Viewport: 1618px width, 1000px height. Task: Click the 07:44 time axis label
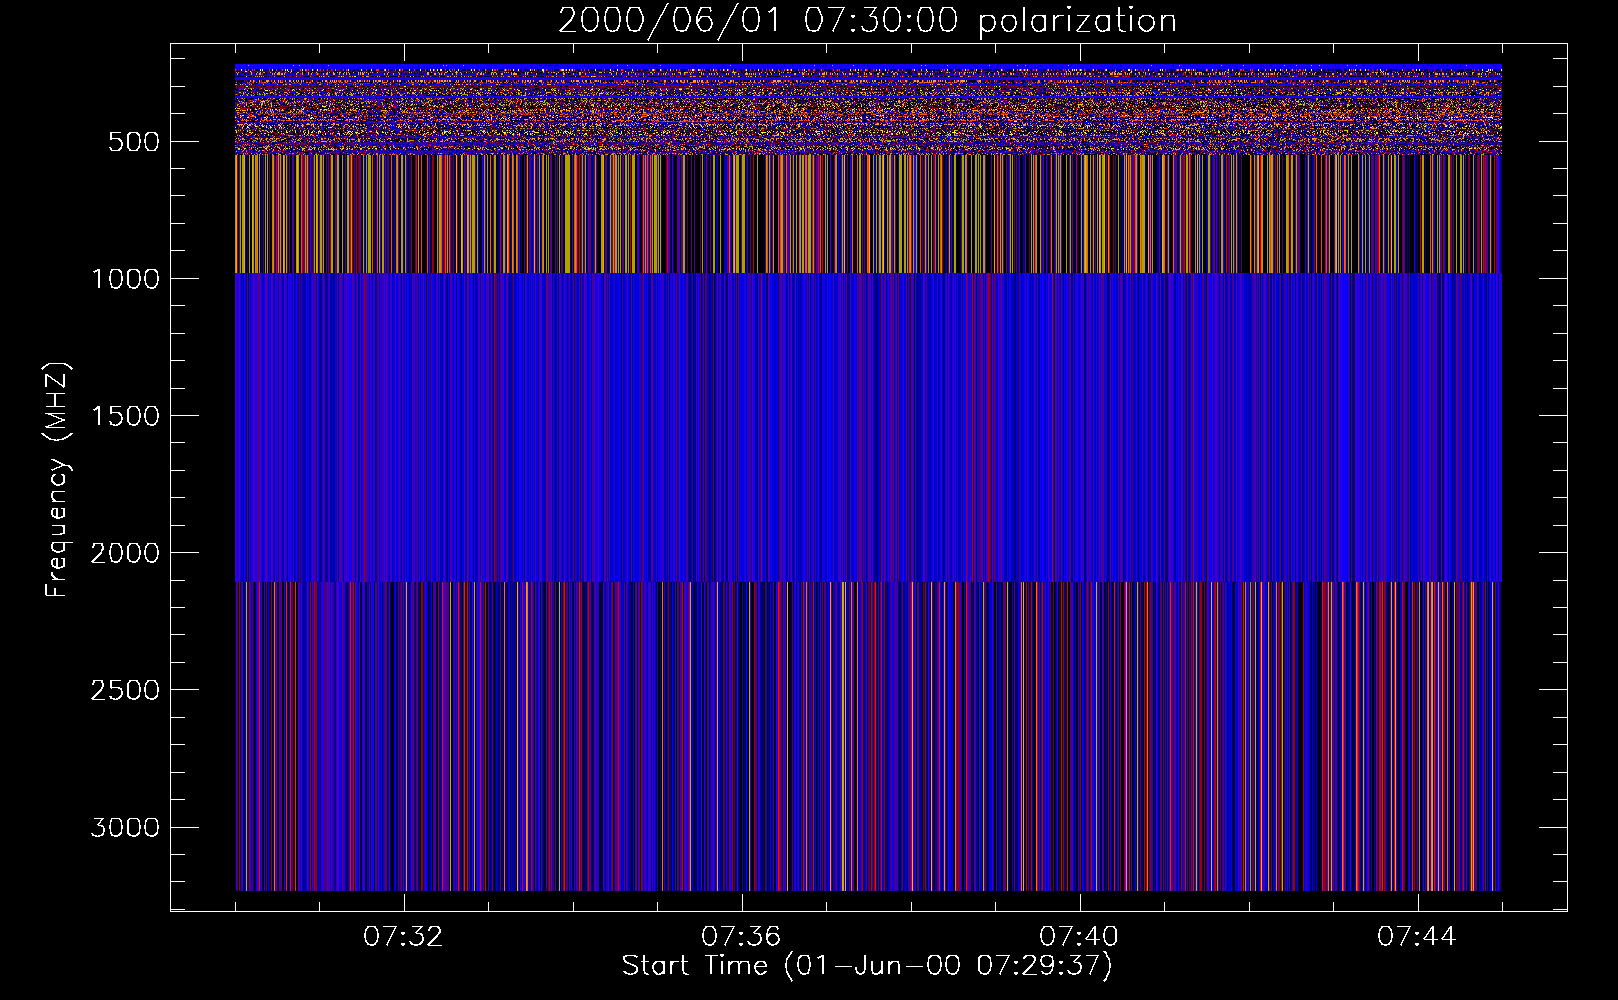pos(1417,937)
